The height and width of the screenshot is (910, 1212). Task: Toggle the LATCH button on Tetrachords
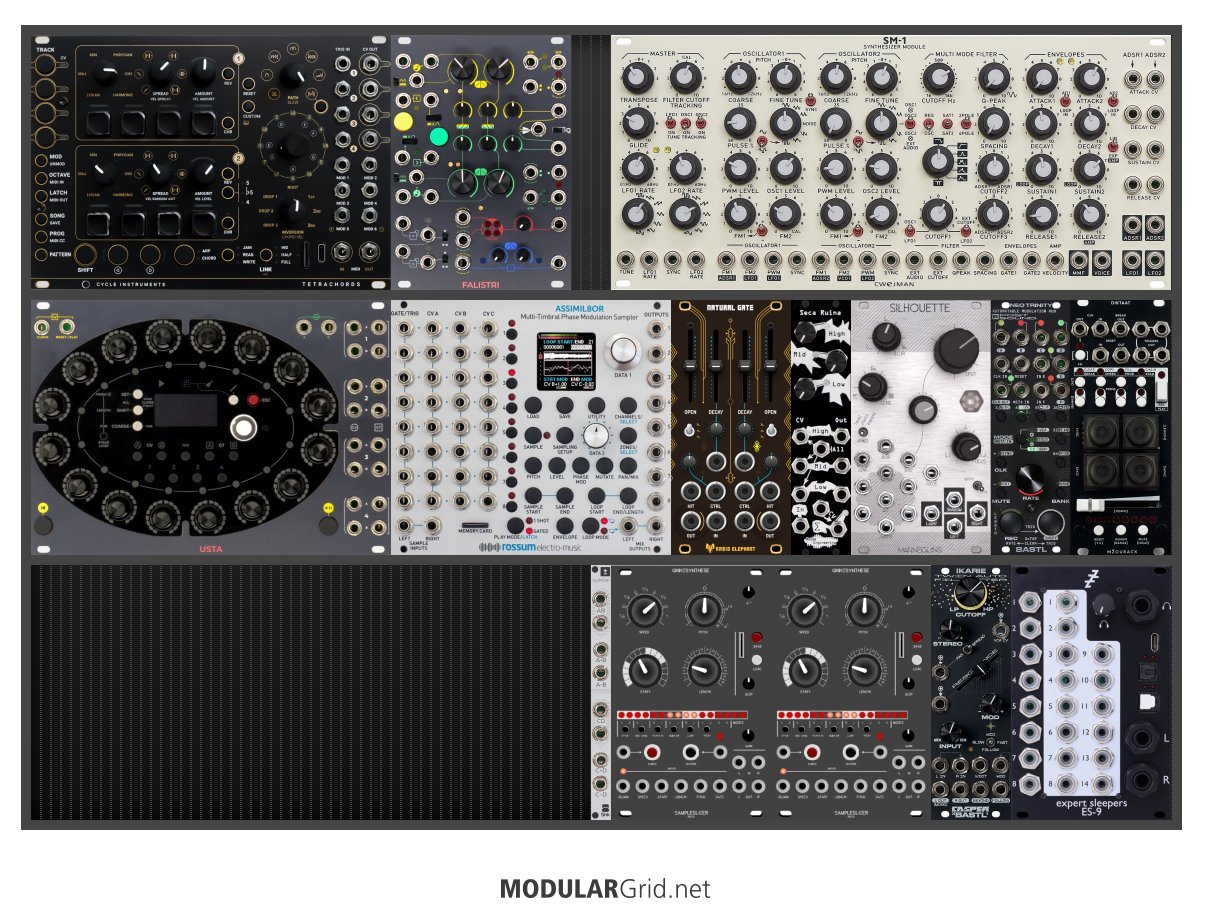(x=41, y=196)
